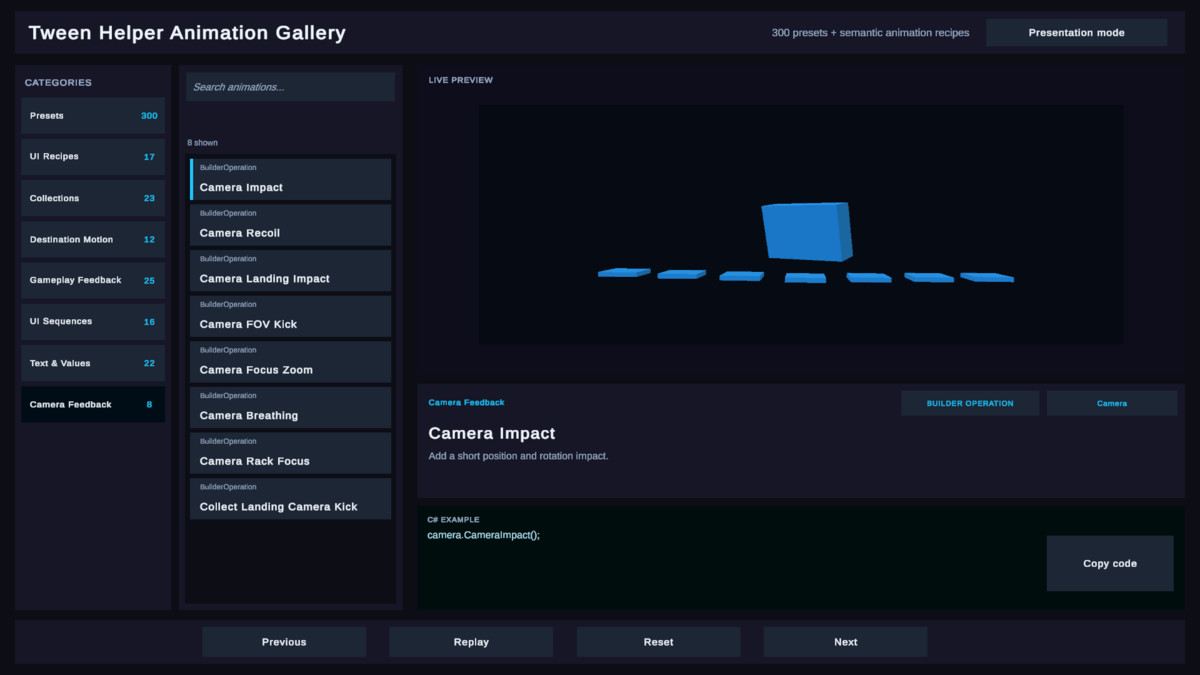This screenshot has width=1200, height=675.
Task: Reset the live preview
Action: [x=658, y=642]
